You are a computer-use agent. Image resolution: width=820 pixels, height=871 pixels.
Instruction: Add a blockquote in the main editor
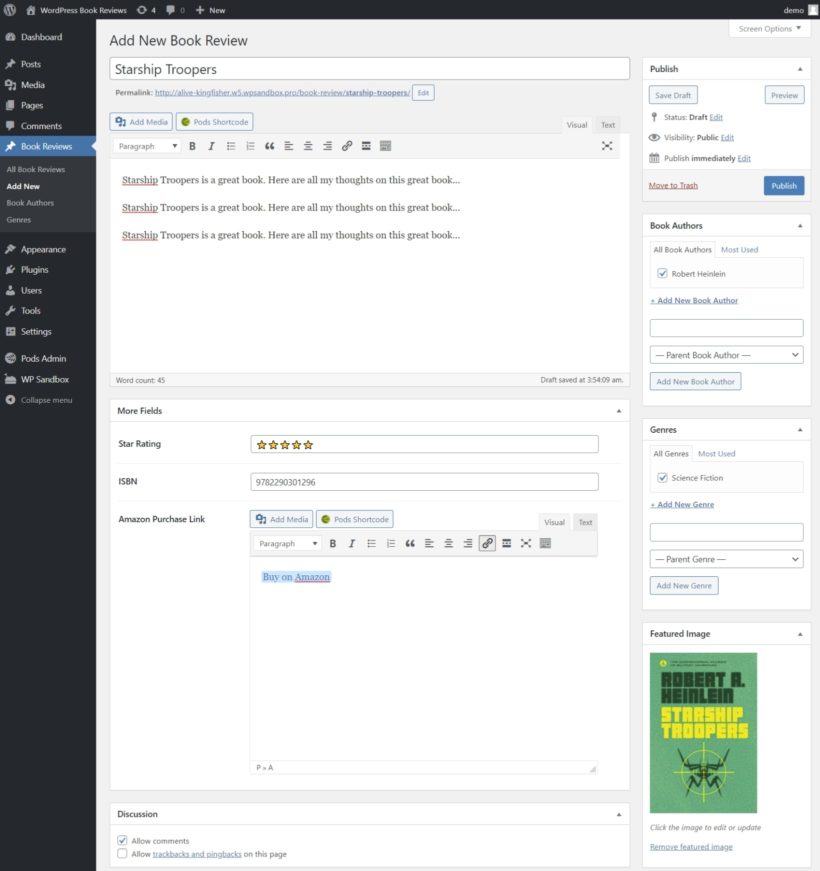pyautogui.click(x=268, y=145)
